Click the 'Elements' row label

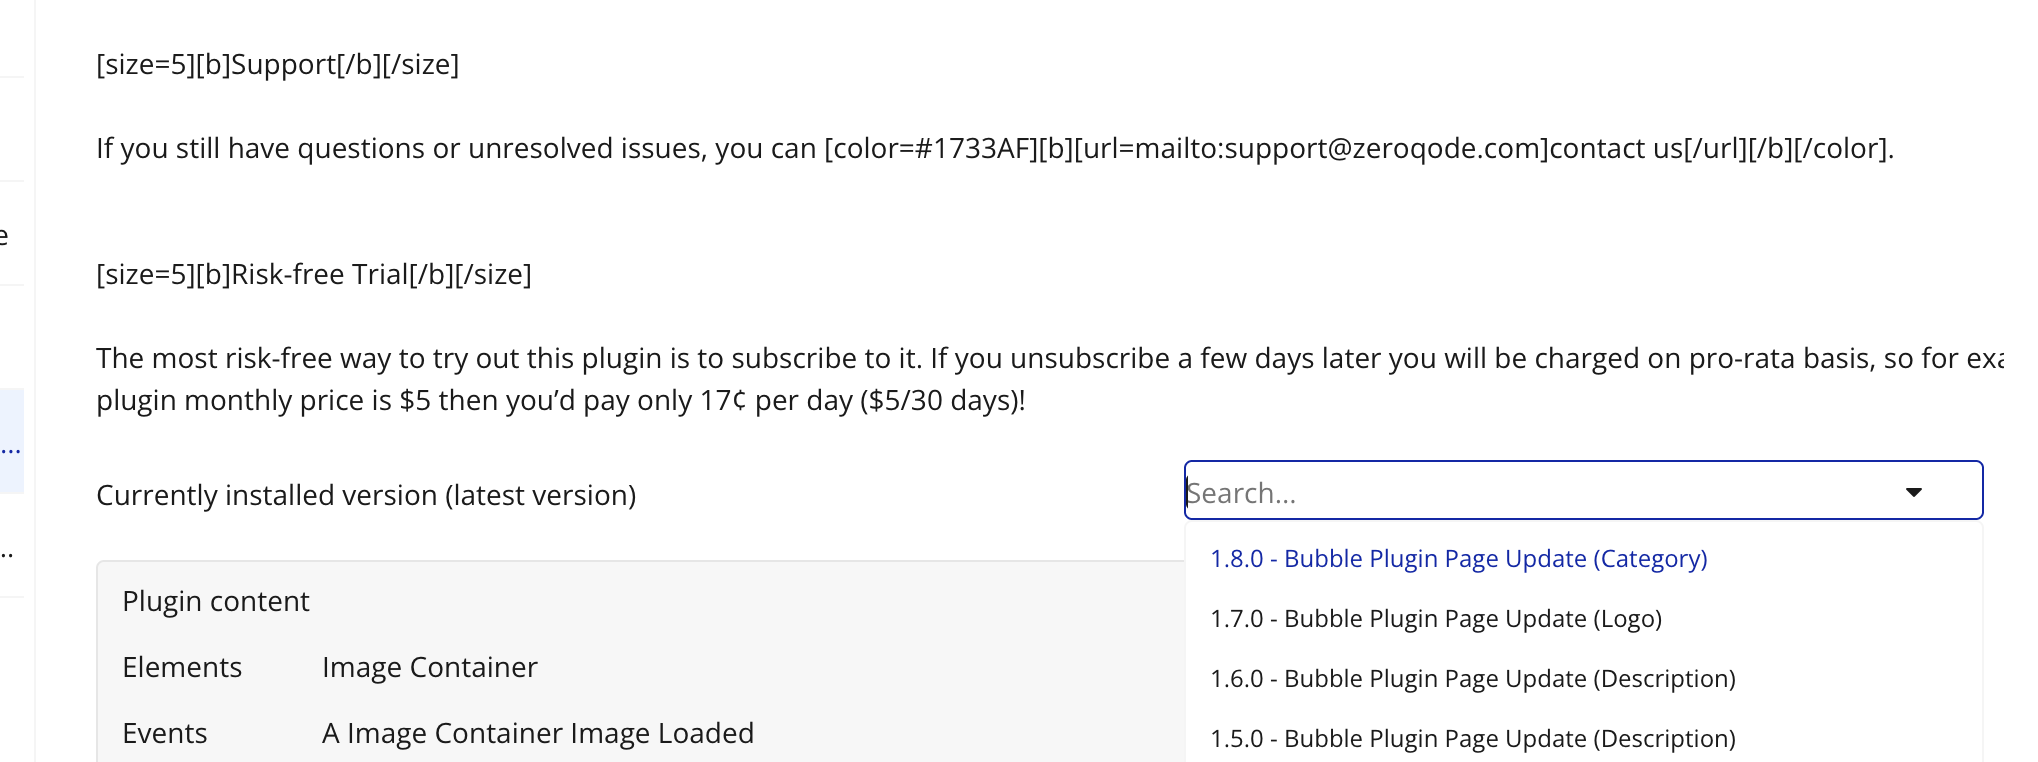point(182,667)
